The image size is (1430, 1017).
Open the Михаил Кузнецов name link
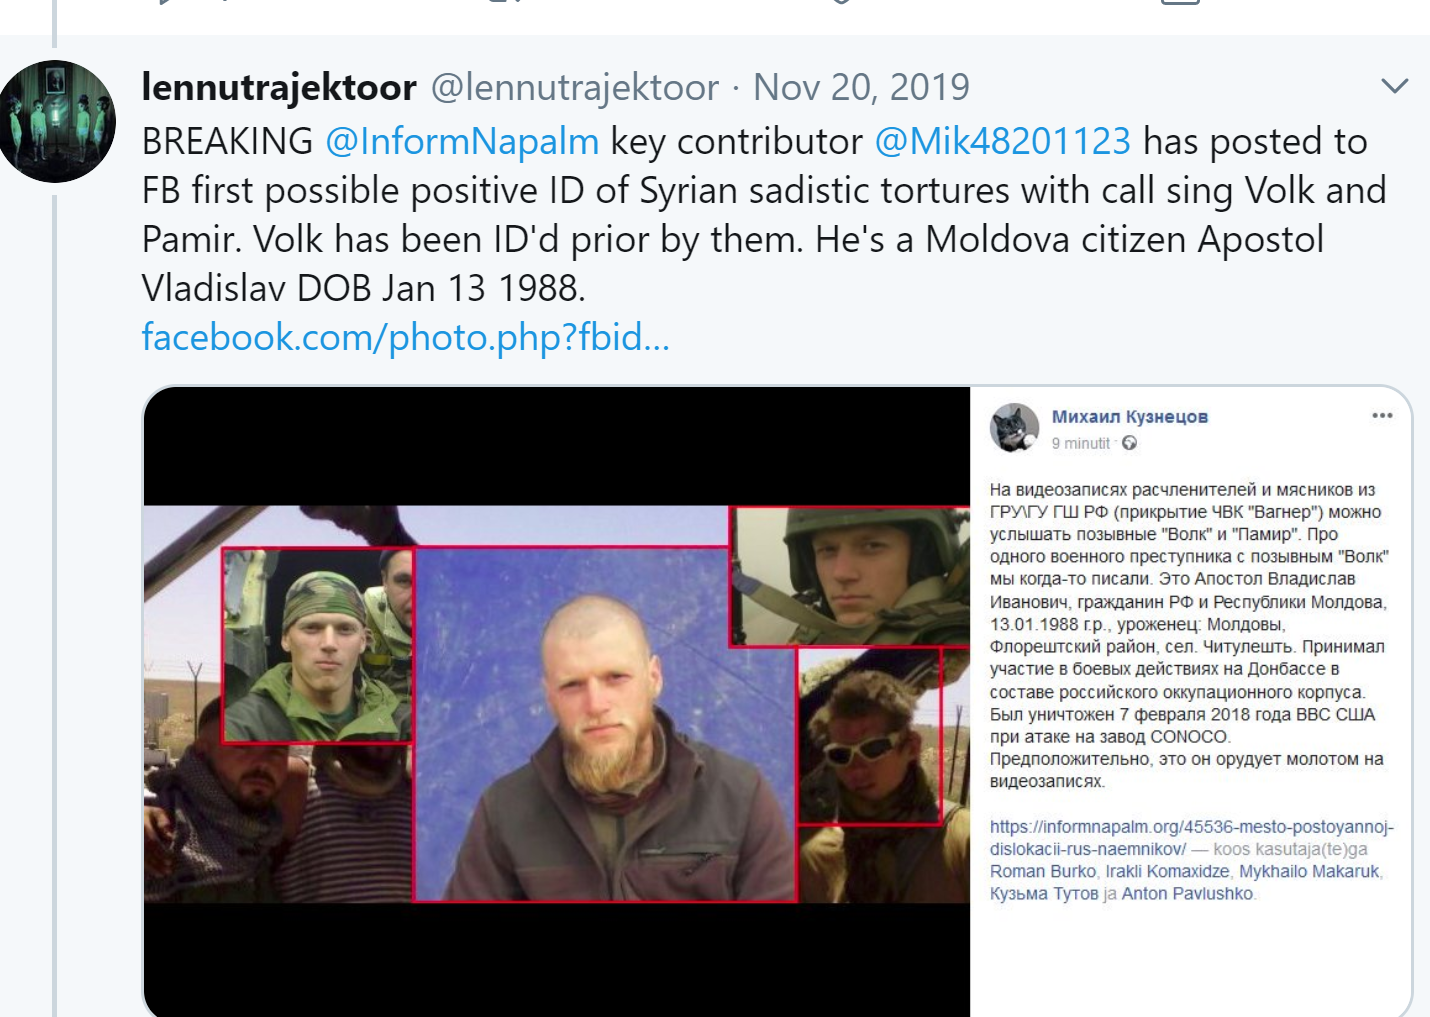1129,417
